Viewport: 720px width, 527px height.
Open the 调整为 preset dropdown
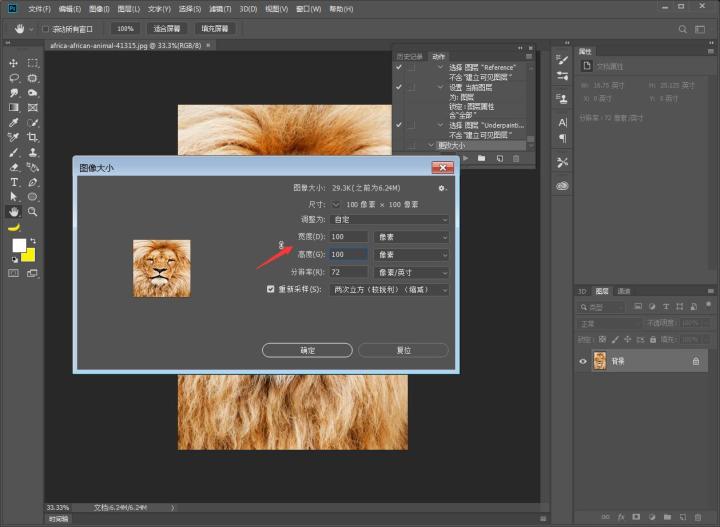click(x=388, y=219)
